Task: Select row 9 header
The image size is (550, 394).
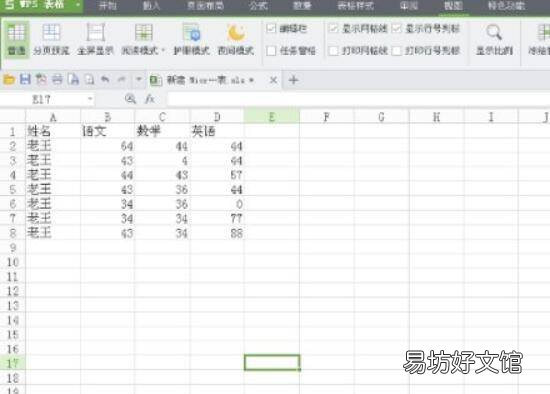Action: click(13, 248)
